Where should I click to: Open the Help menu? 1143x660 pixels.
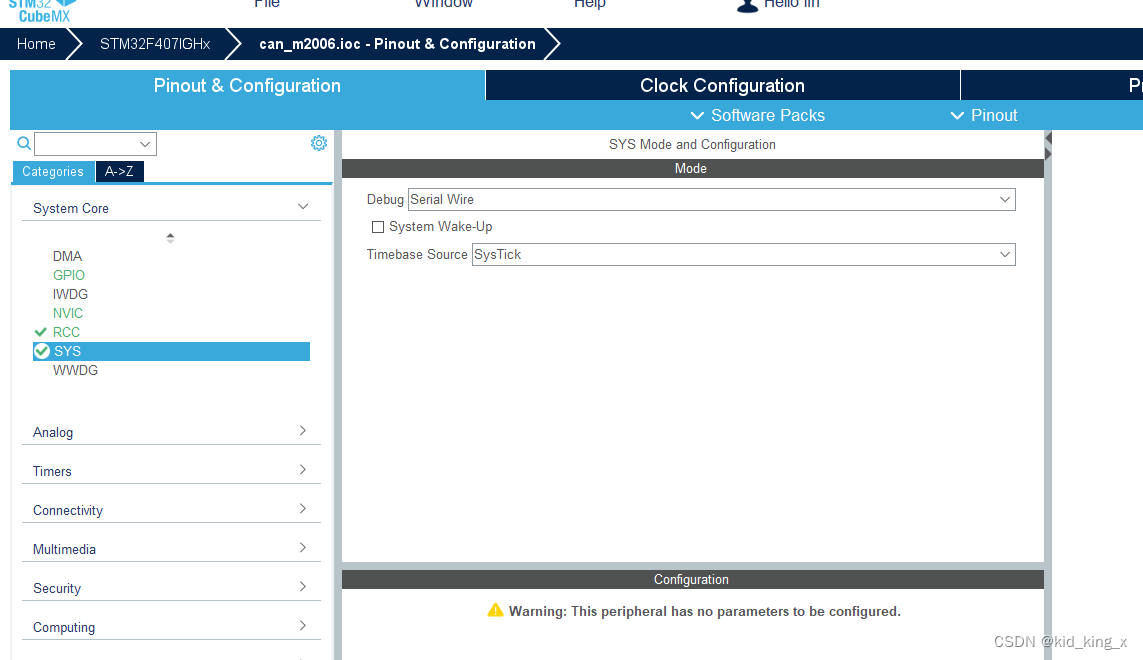(x=590, y=4)
